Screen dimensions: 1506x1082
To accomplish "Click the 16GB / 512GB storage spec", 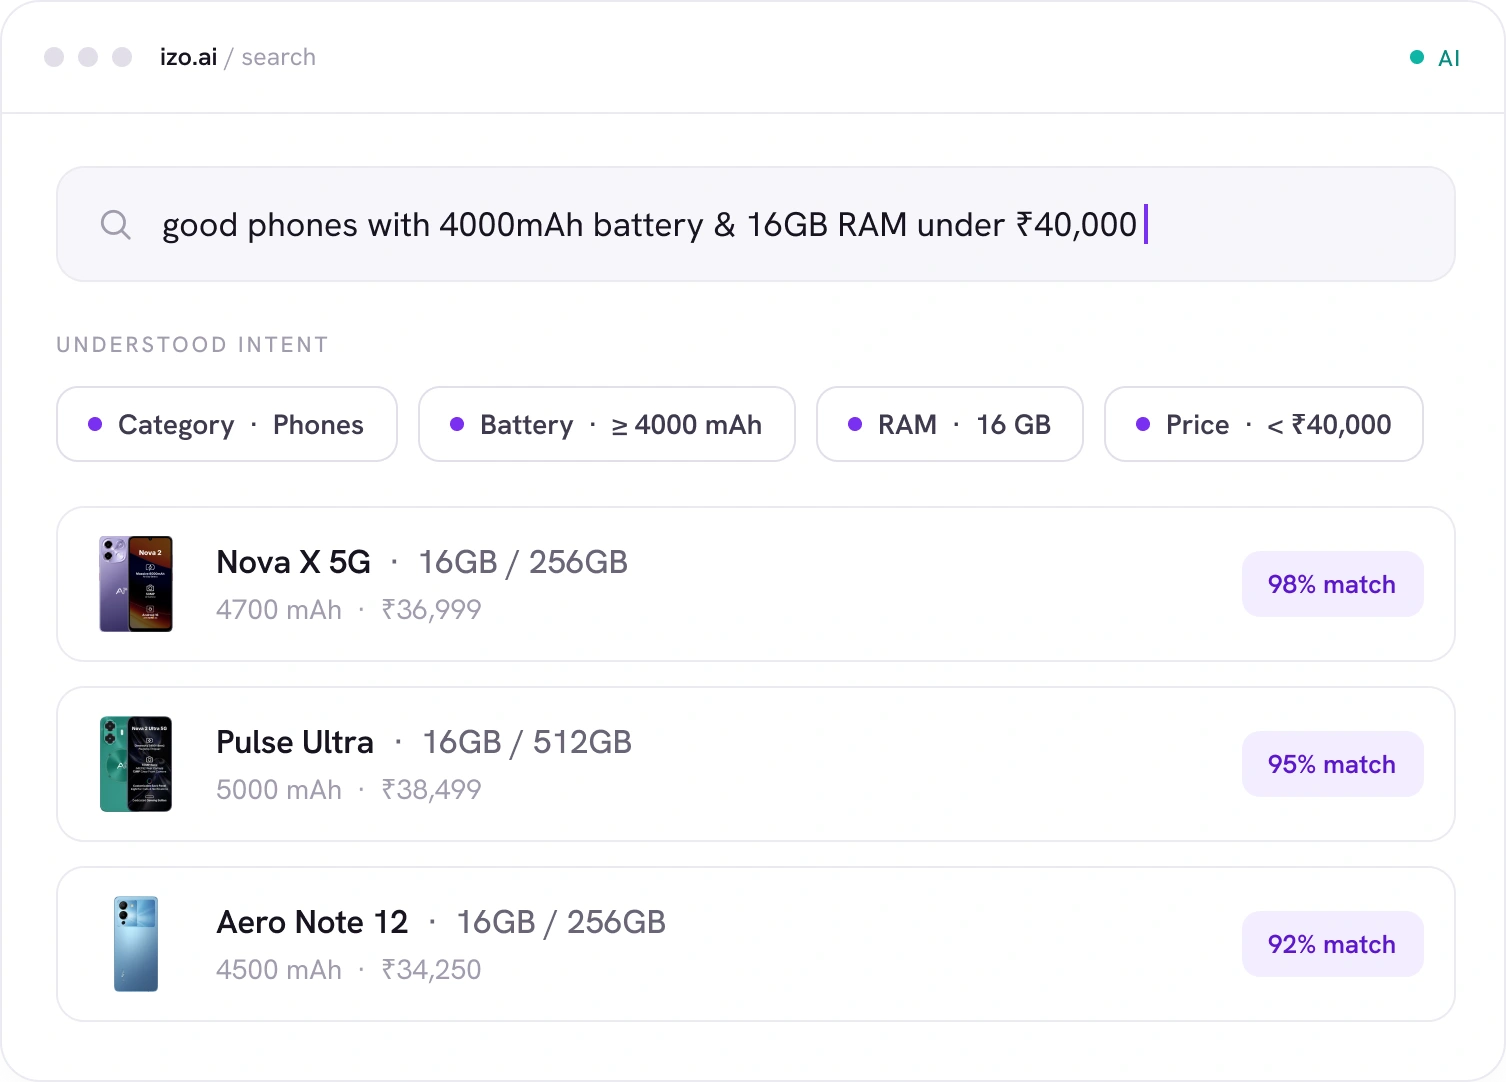I will coord(527,742).
